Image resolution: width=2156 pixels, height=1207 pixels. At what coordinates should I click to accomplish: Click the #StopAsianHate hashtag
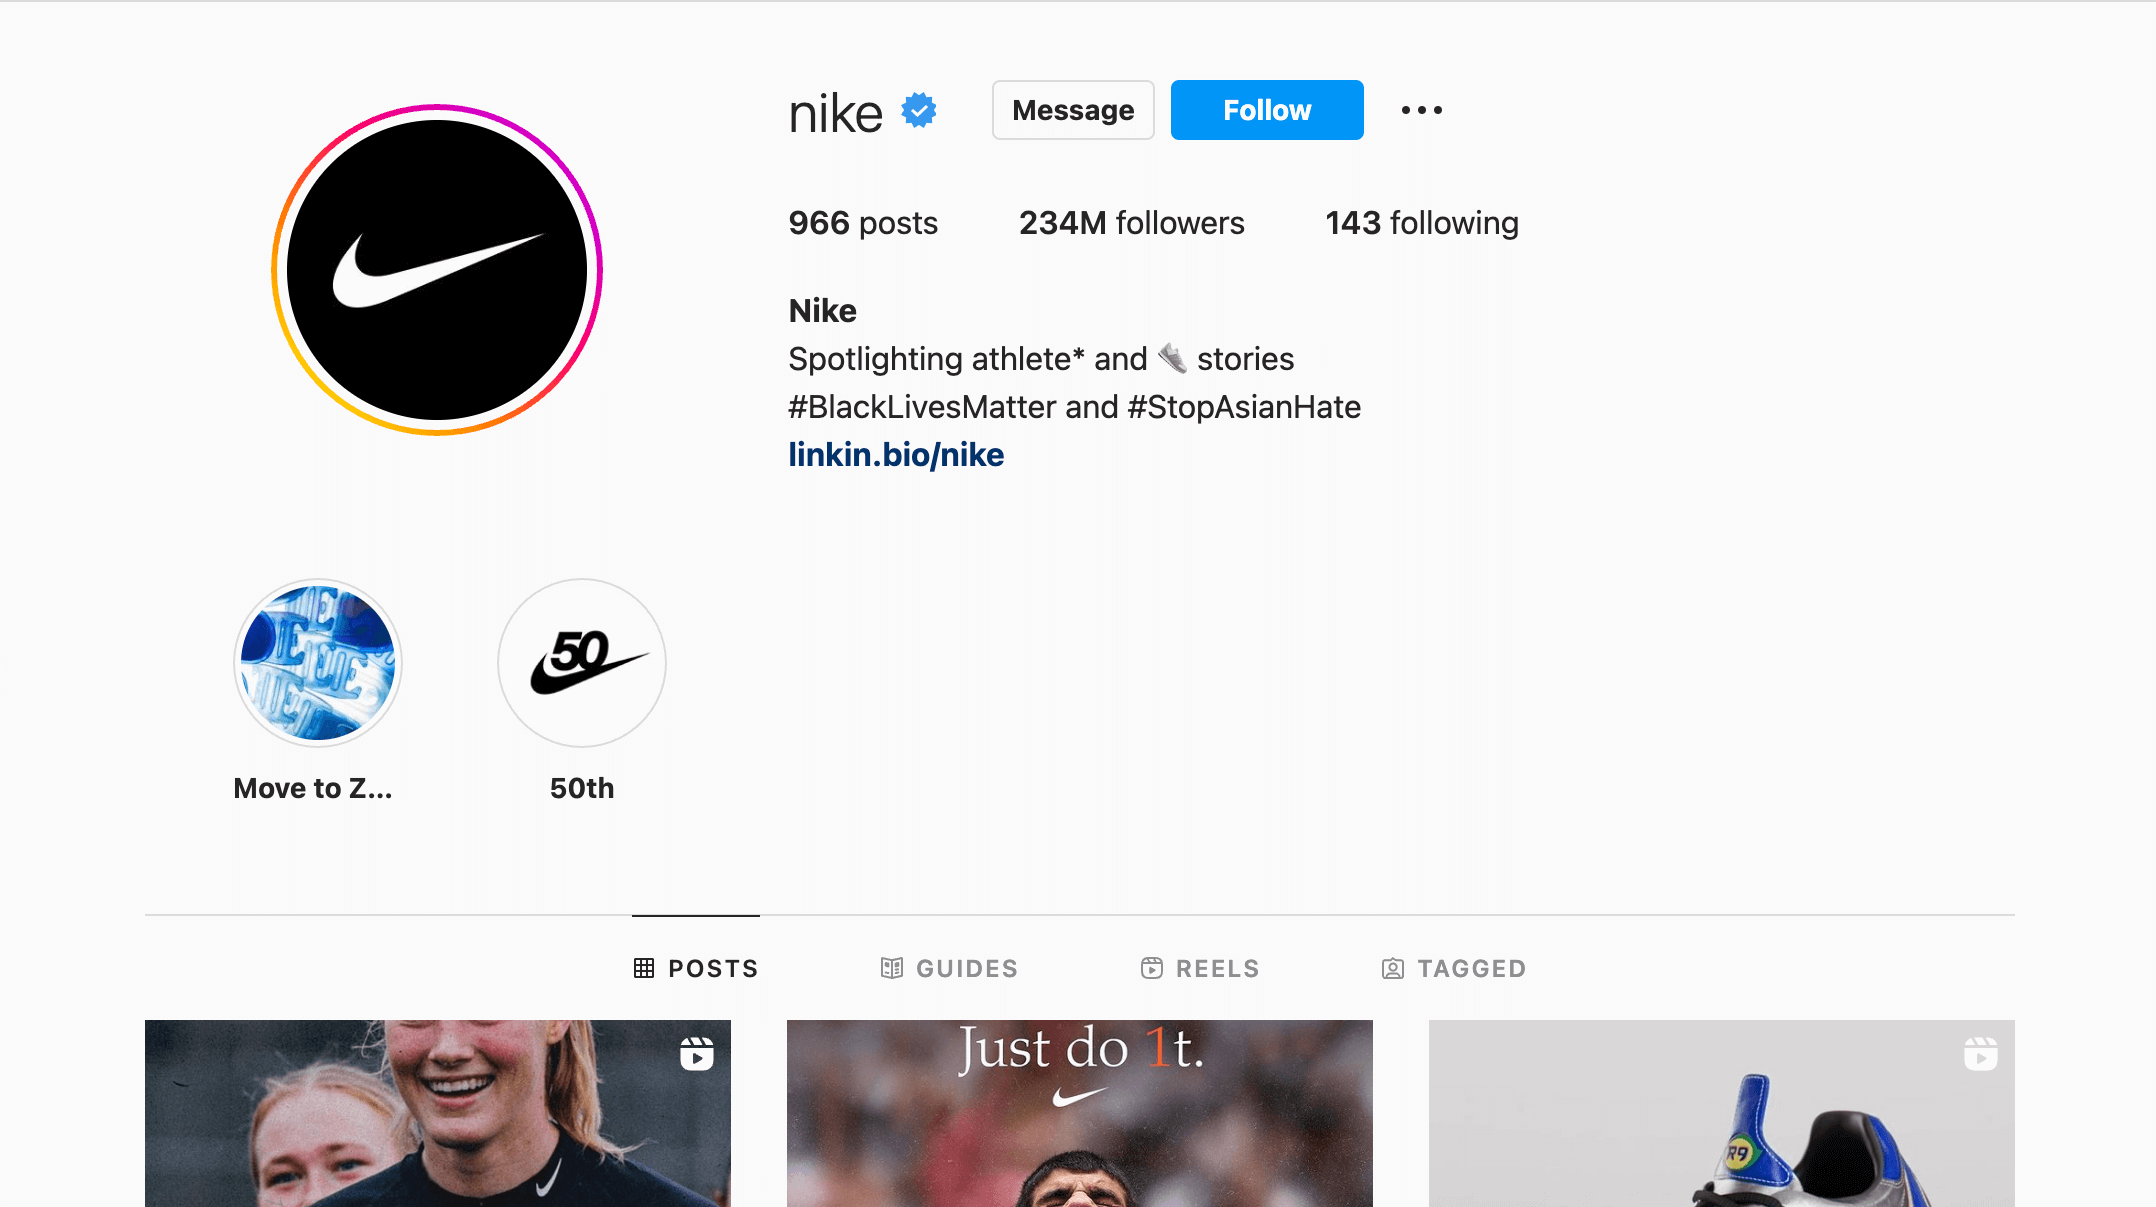pyautogui.click(x=1244, y=407)
